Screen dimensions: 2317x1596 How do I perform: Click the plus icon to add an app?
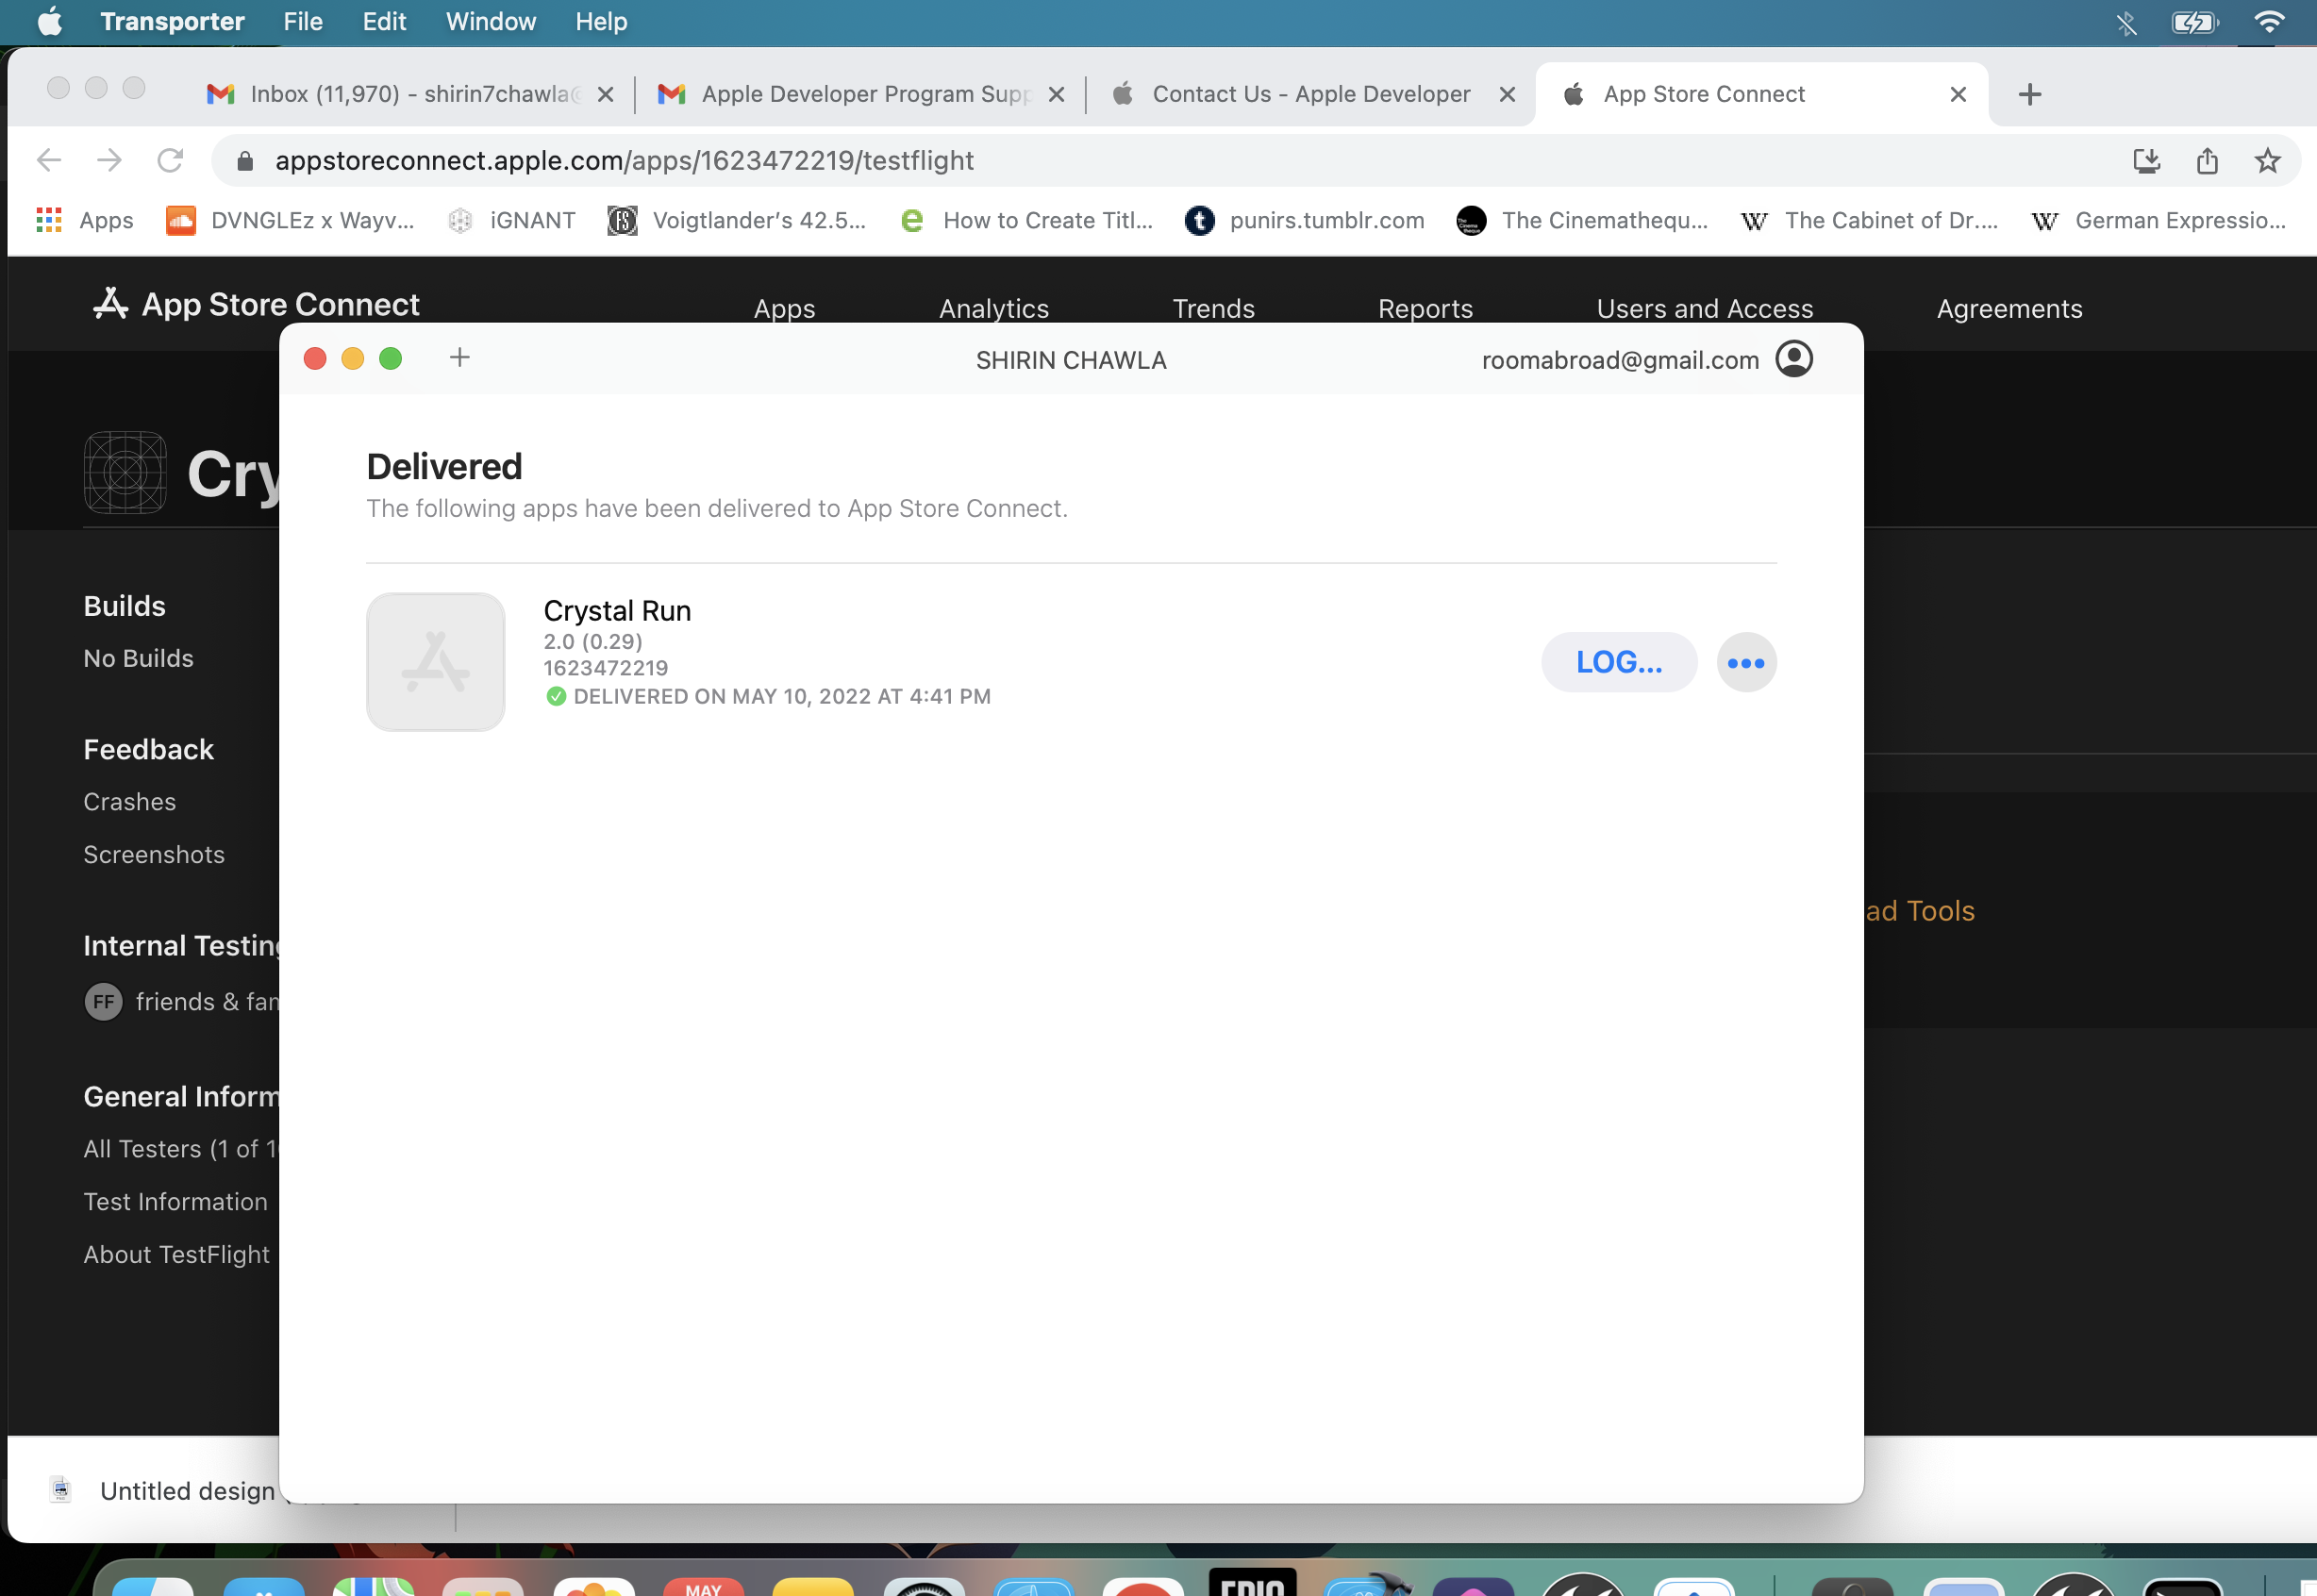pos(460,357)
